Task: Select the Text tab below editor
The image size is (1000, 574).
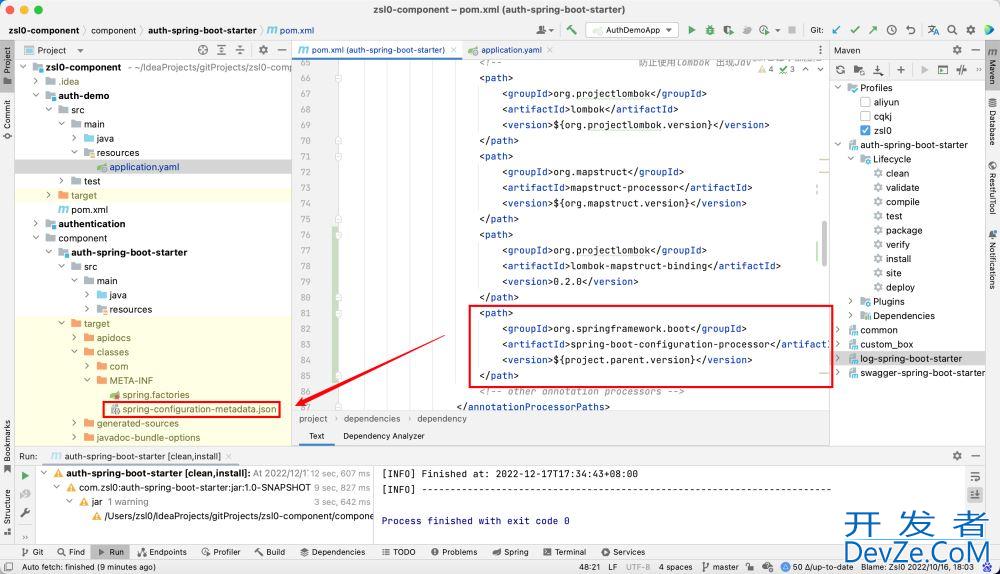Action: pos(317,436)
